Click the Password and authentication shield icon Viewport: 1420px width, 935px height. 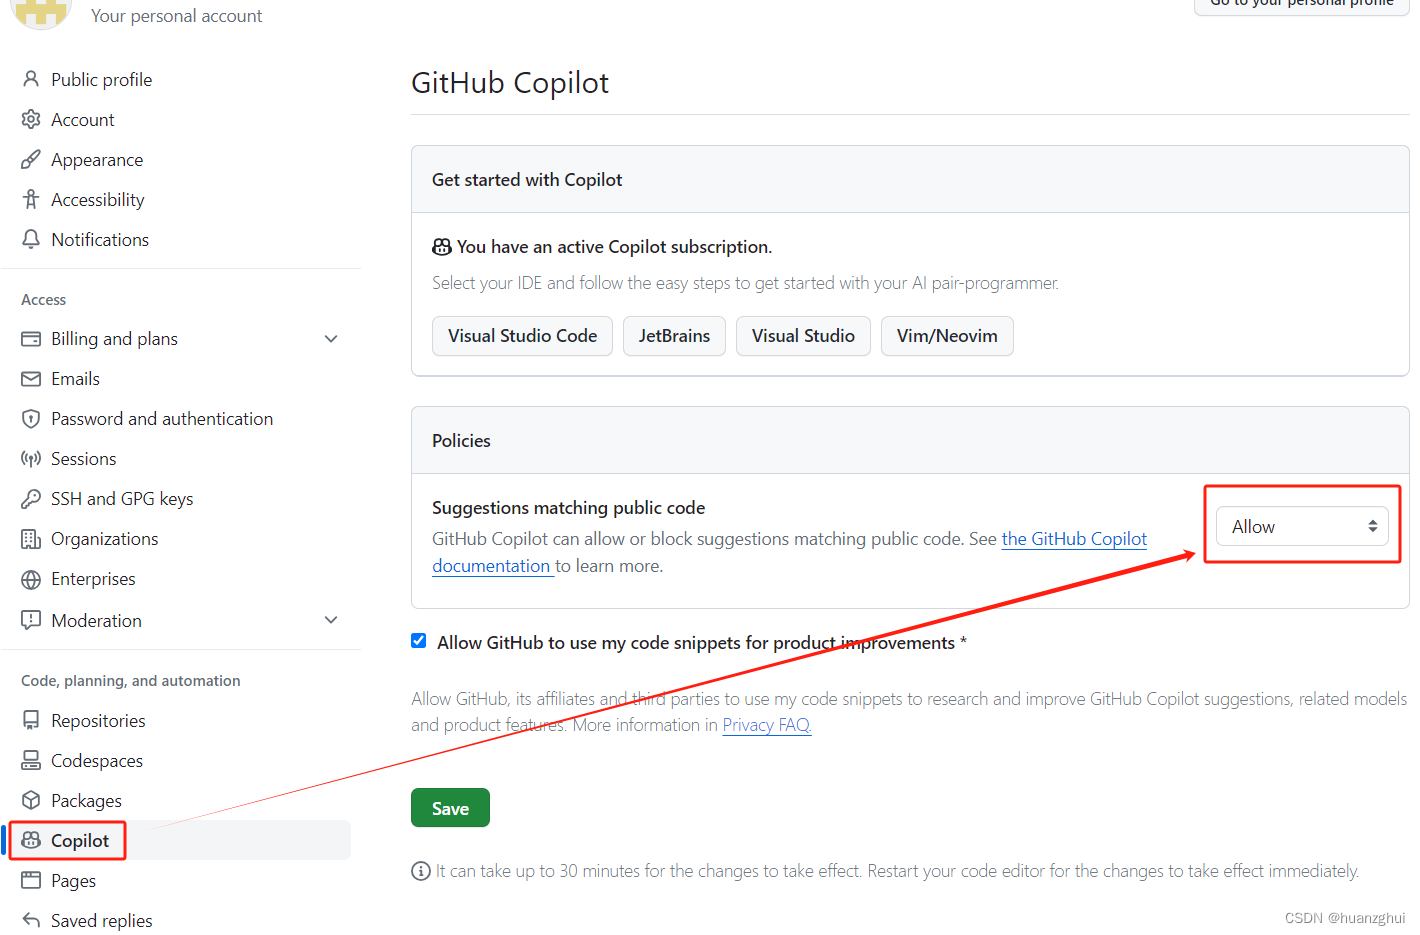[31, 418]
